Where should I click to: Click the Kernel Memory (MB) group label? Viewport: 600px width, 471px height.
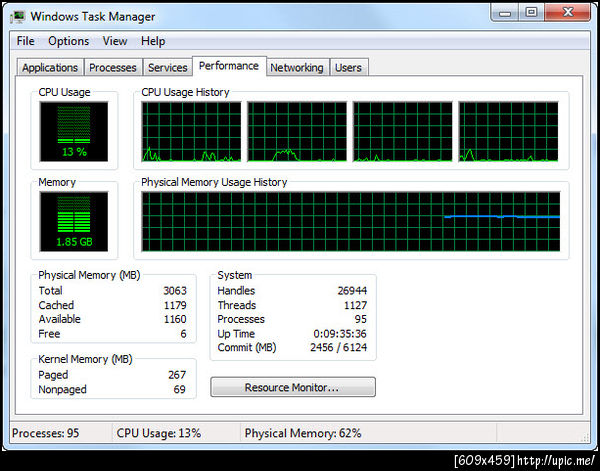click(85, 359)
